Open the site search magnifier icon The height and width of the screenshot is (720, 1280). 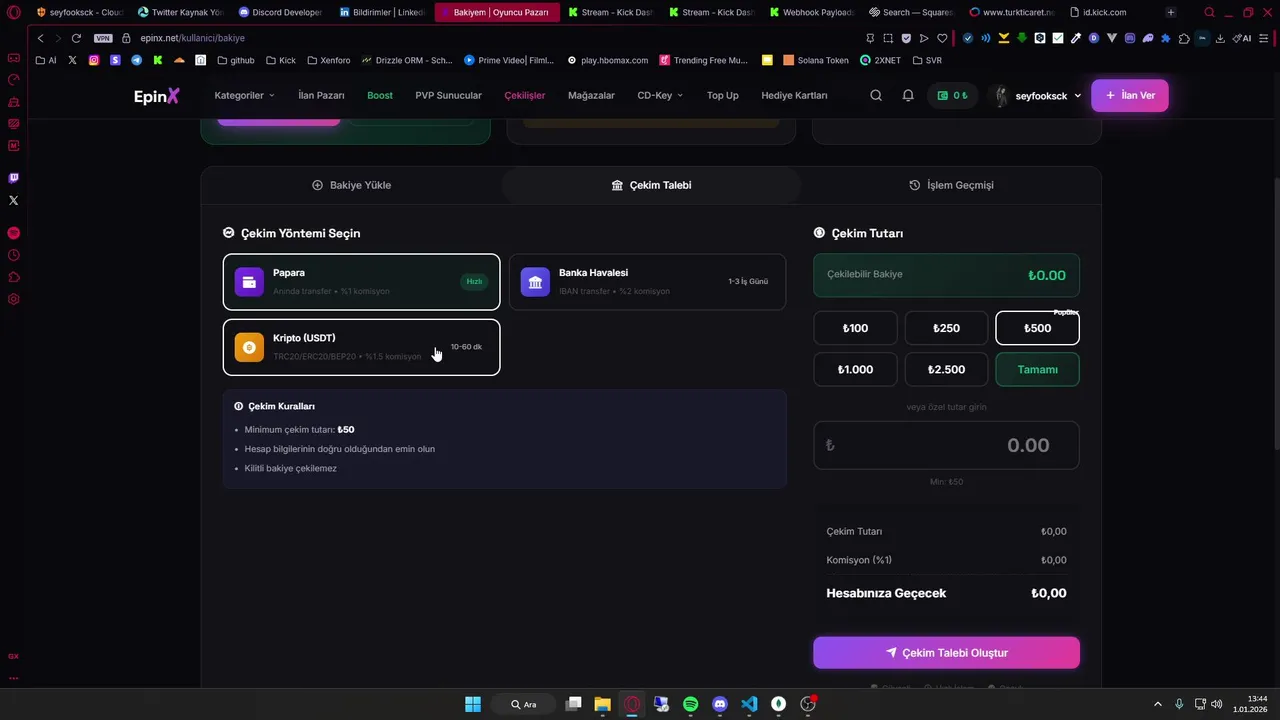[x=876, y=96]
